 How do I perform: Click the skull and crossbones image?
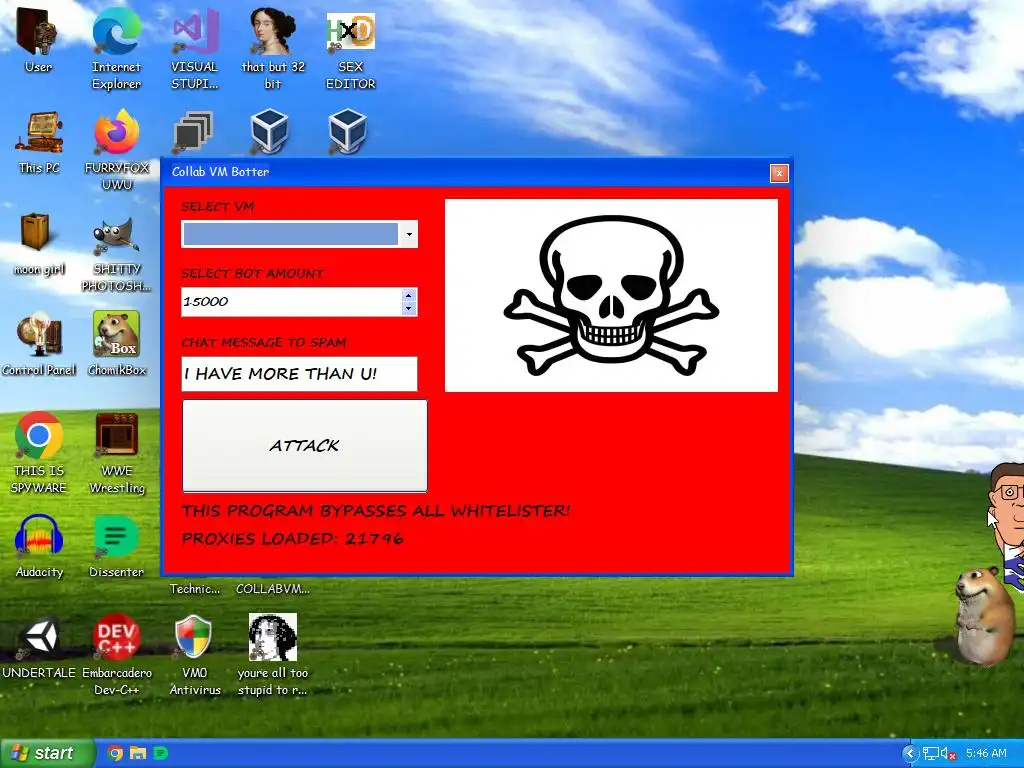611,295
